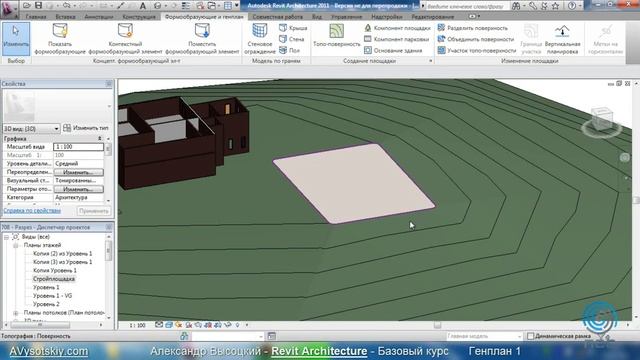Select the Стройплощадка view in browser

(54, 279)
